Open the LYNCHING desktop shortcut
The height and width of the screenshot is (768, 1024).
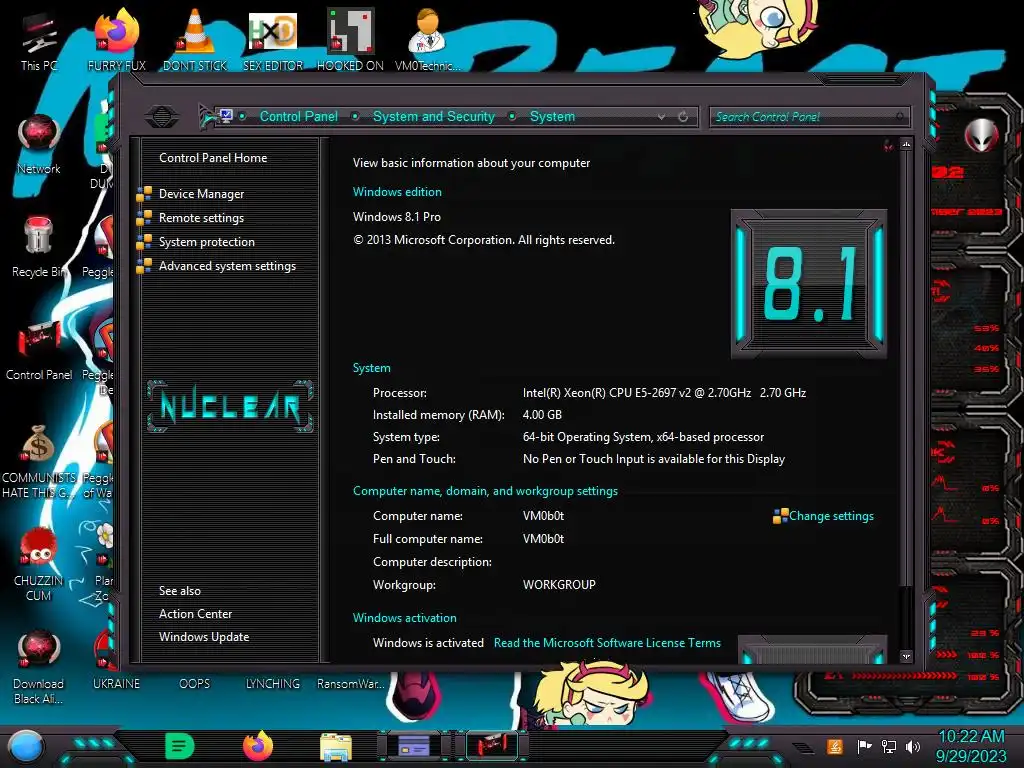coord(272,683)
